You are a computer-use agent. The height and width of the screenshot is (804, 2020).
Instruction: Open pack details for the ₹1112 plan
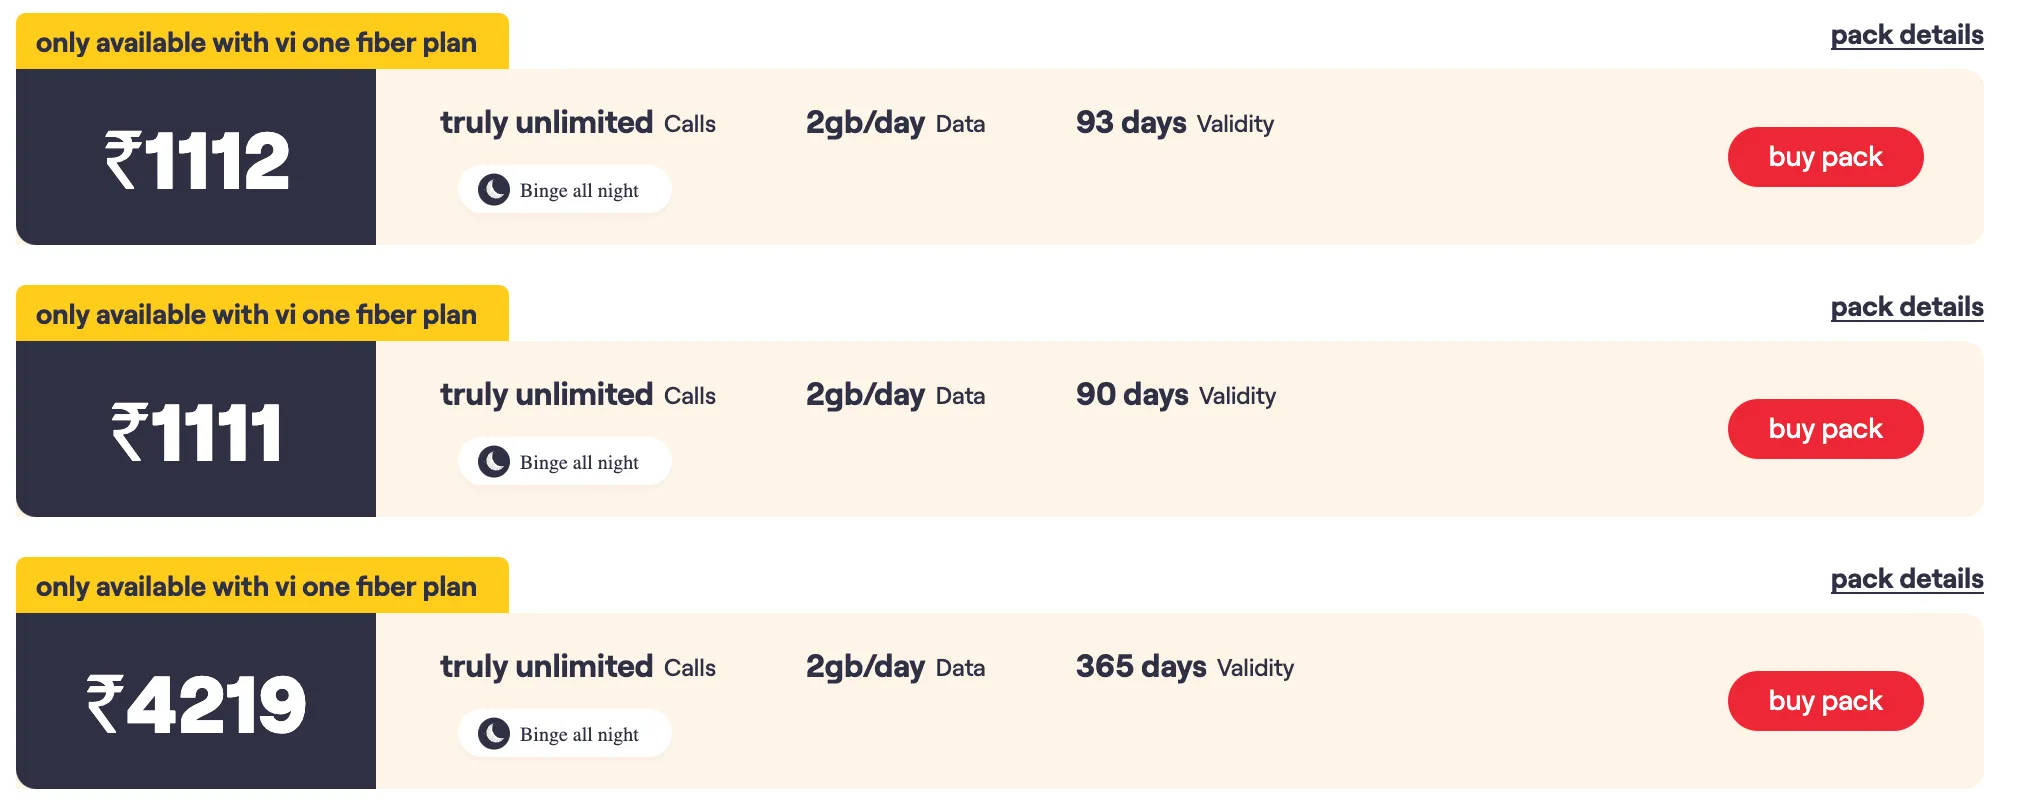tap(1906, 35)
